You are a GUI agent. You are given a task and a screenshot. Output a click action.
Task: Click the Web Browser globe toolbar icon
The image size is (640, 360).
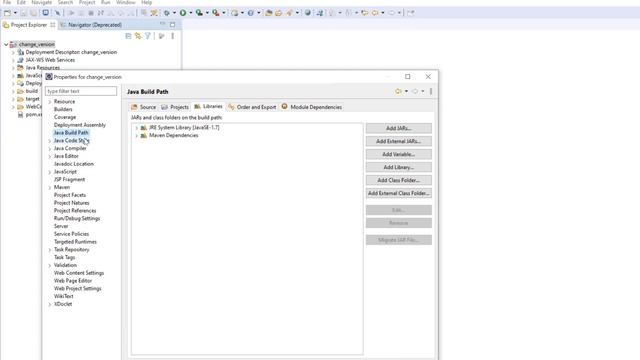[x=308, y=13]
